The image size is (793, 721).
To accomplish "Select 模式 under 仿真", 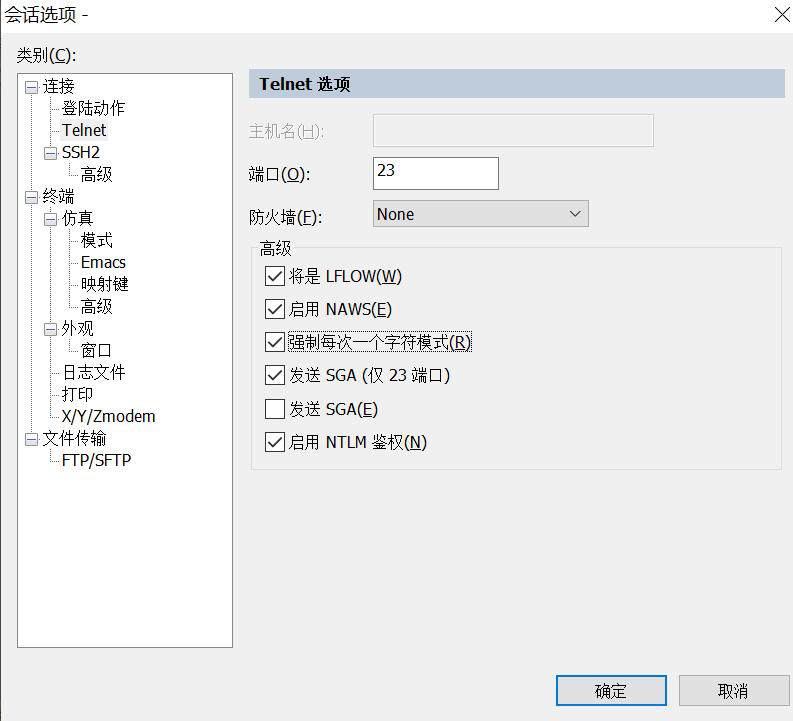I will tap(97, 240).
